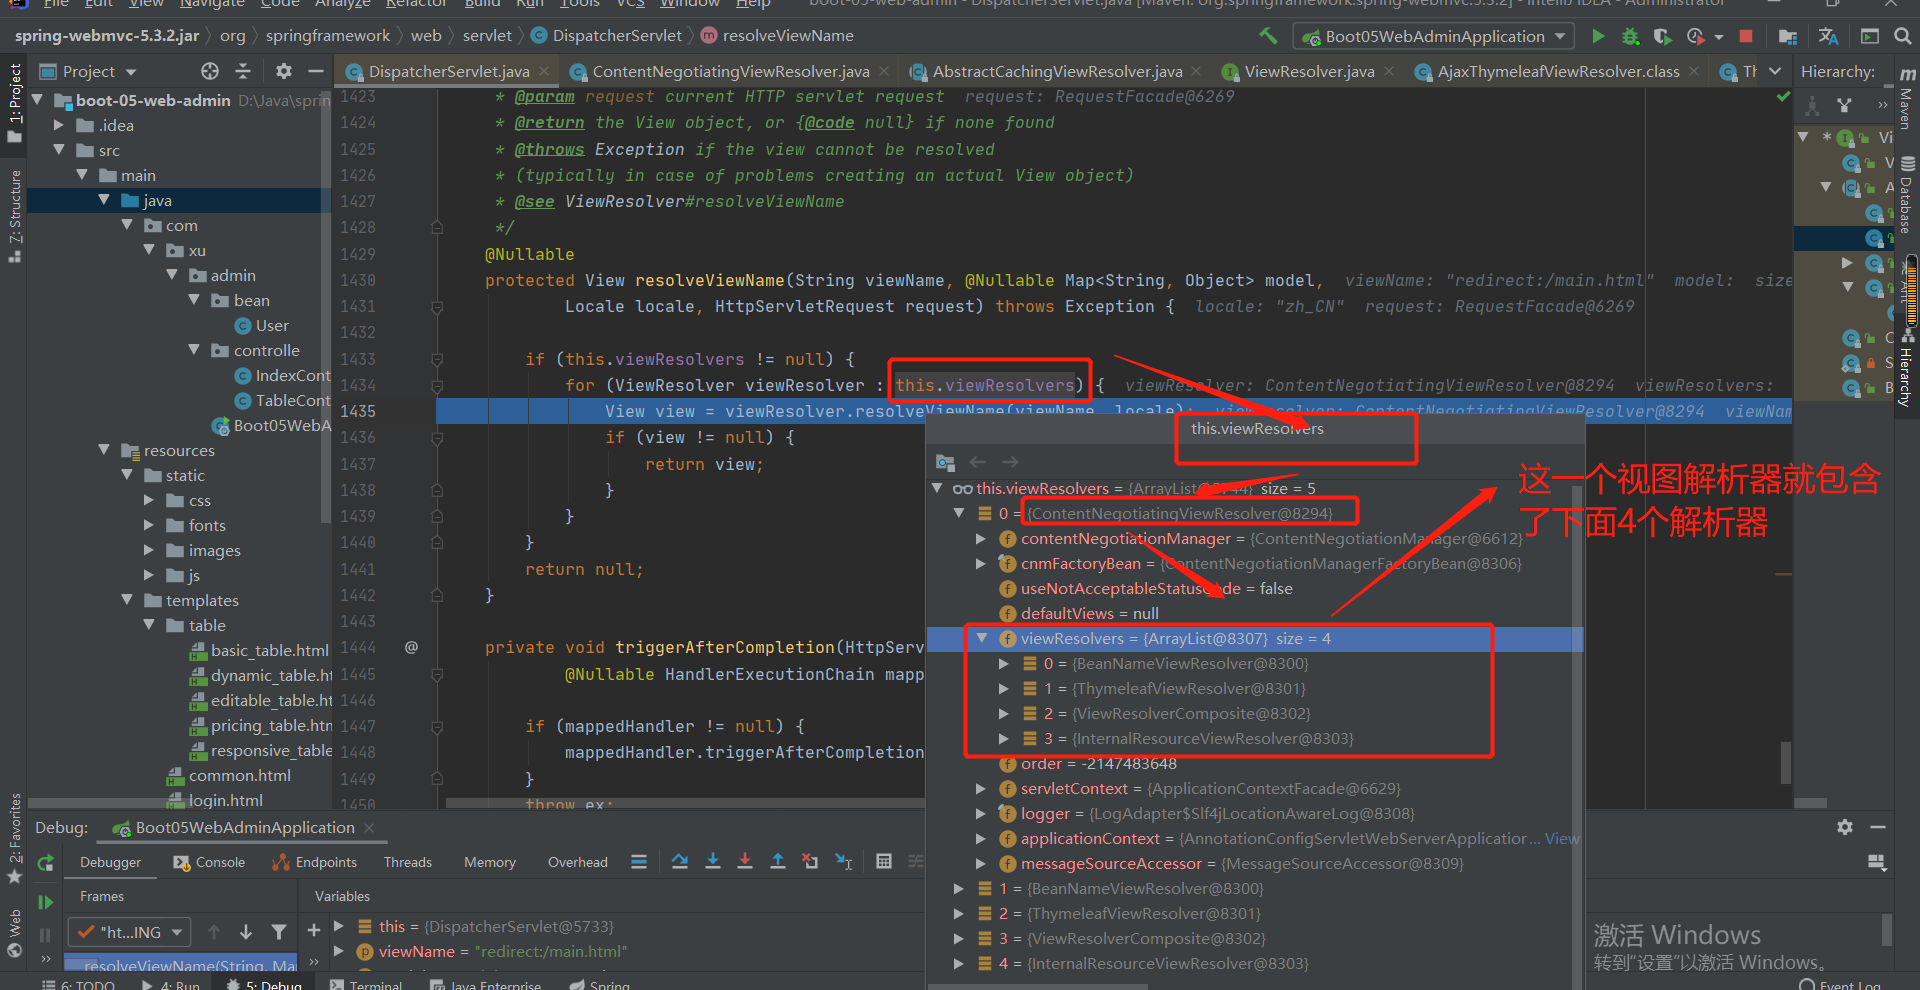Toggle Database tool window on right strip
The height and width of the screenshot is (990, 1920).
1907,195
